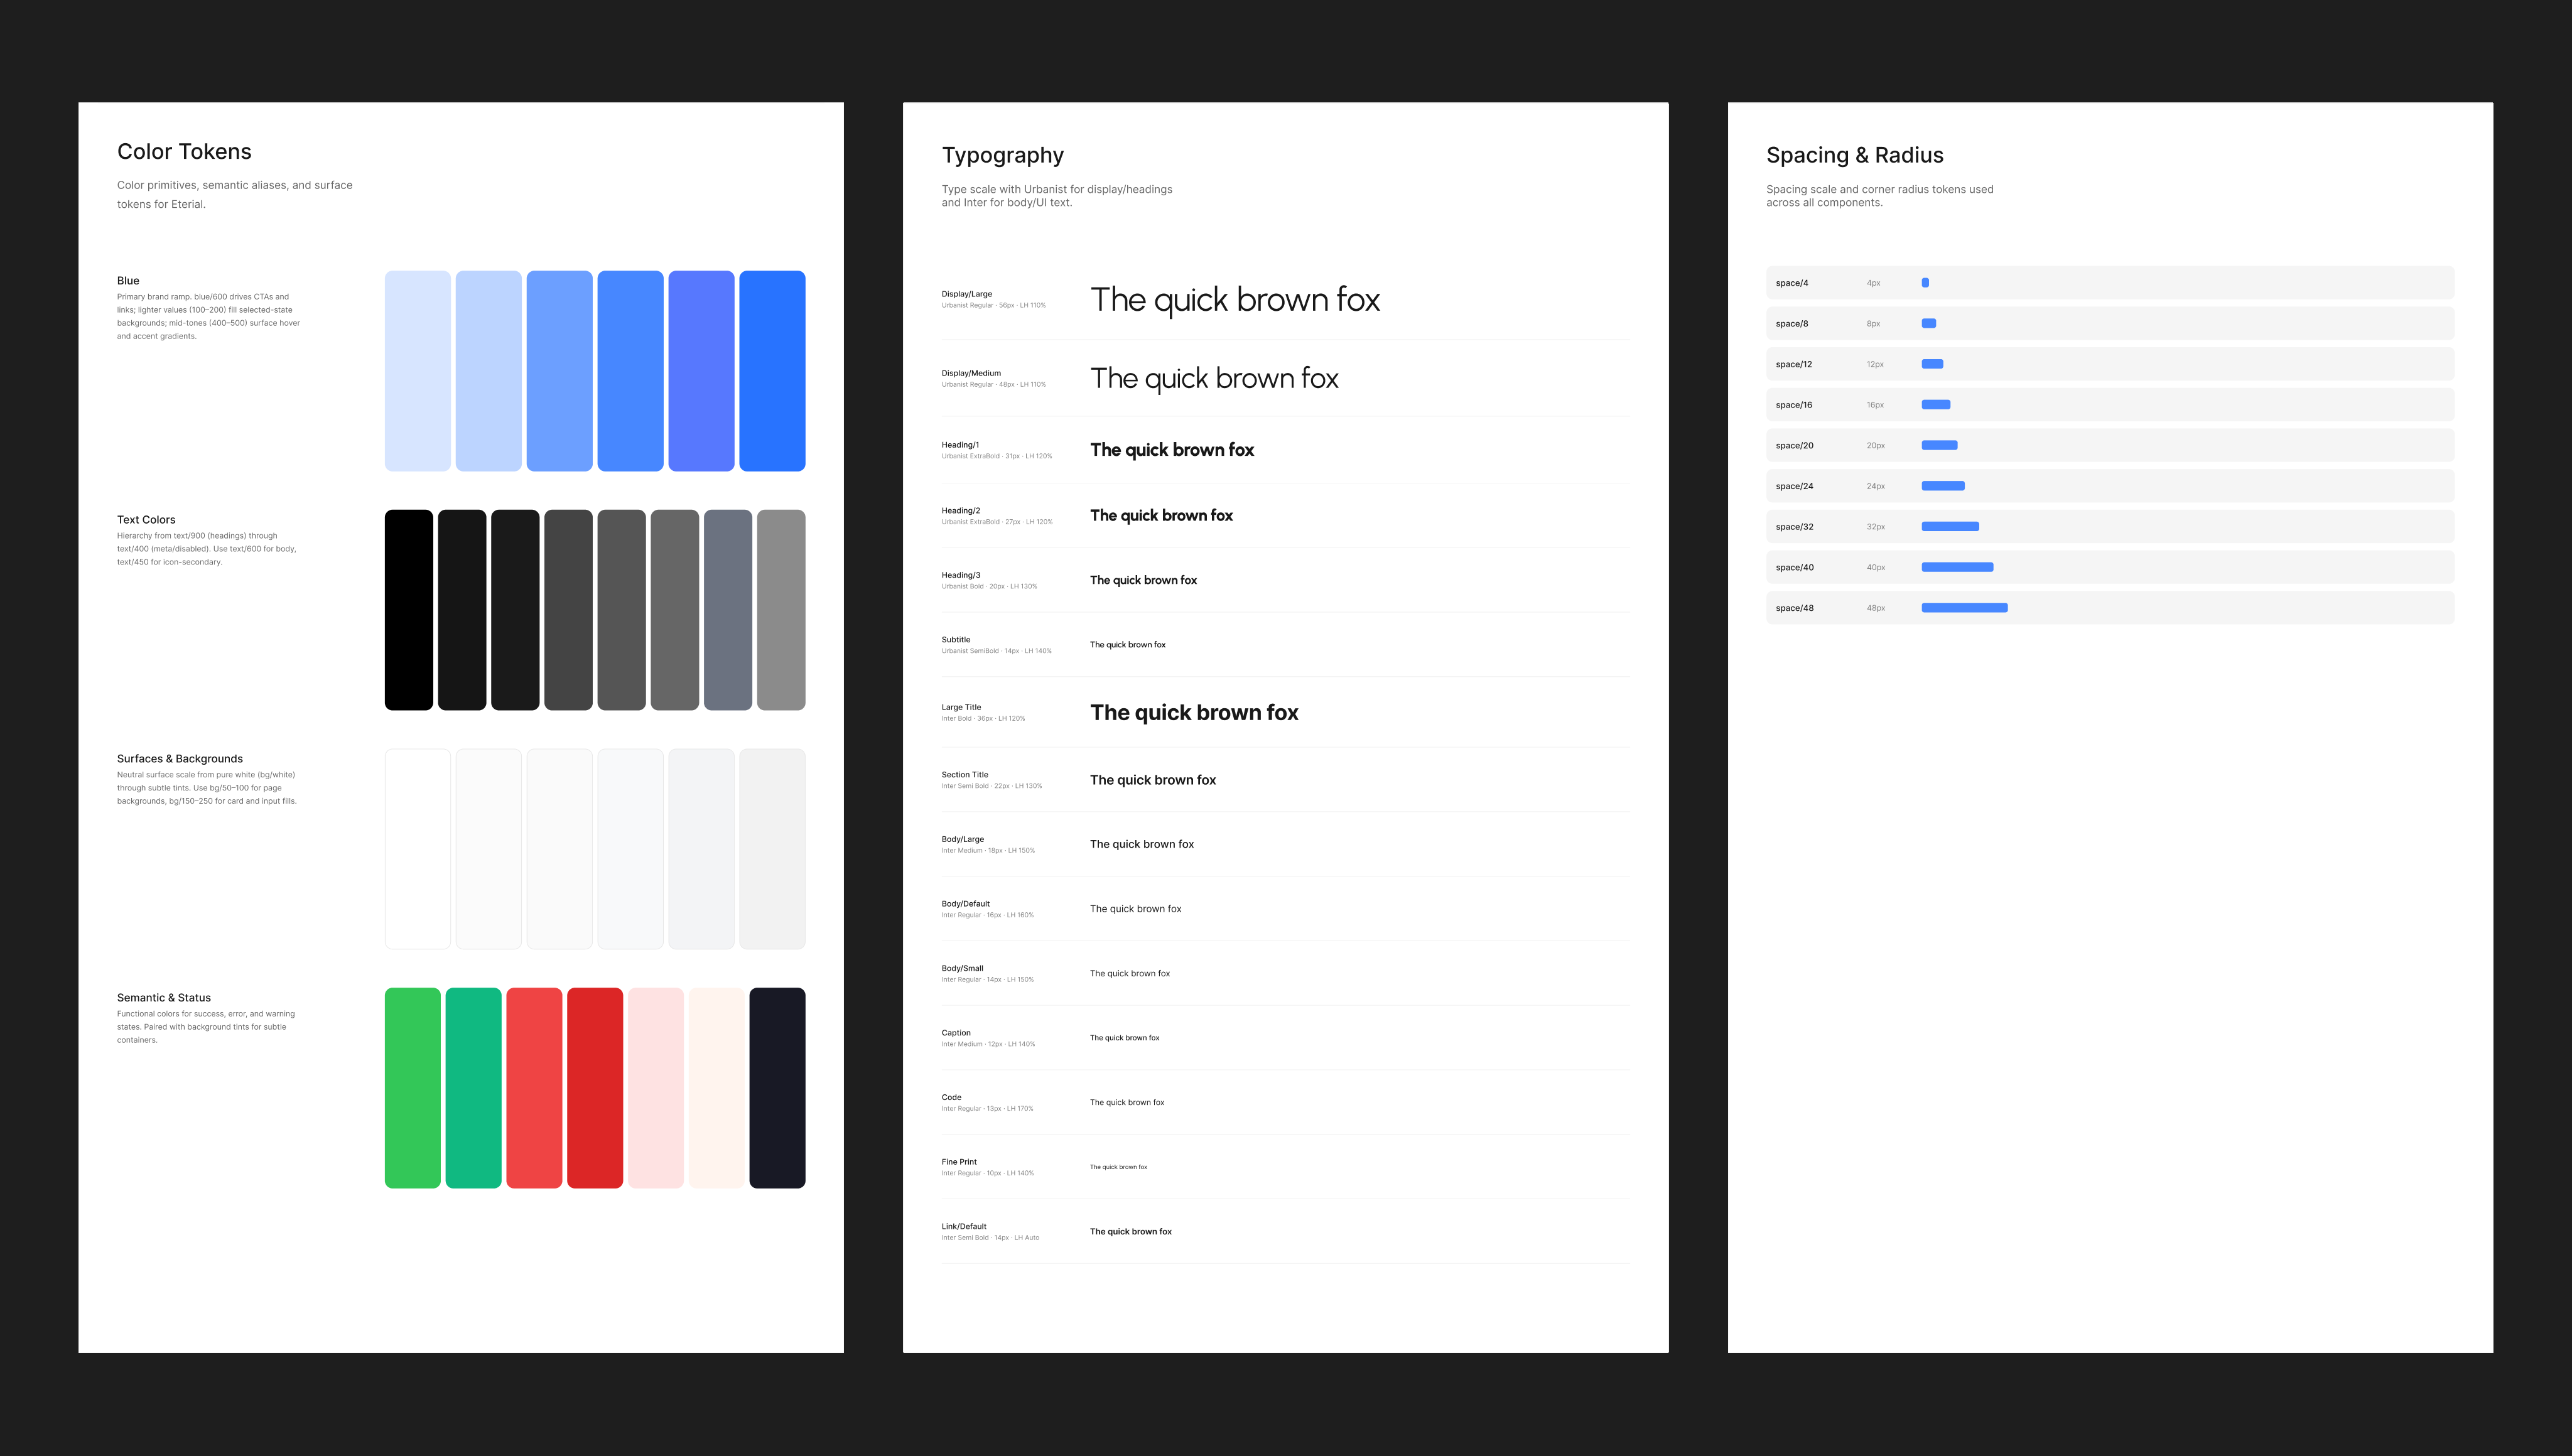The image size is (2572, 1456).
Task: Click the "Text Colors" section label
Action: [146, 520]
